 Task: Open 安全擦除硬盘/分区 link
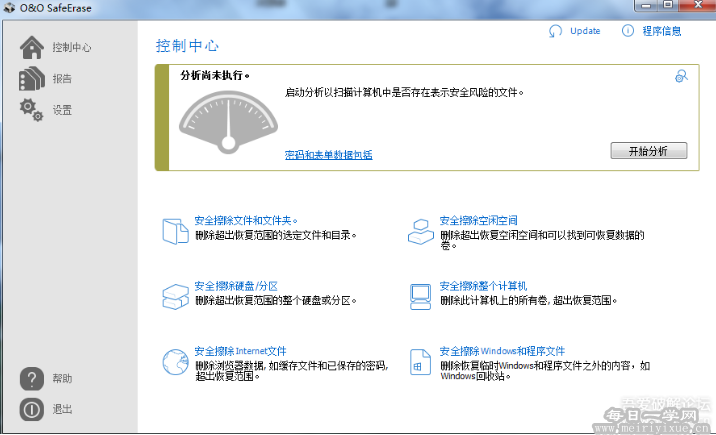(236, 286)
